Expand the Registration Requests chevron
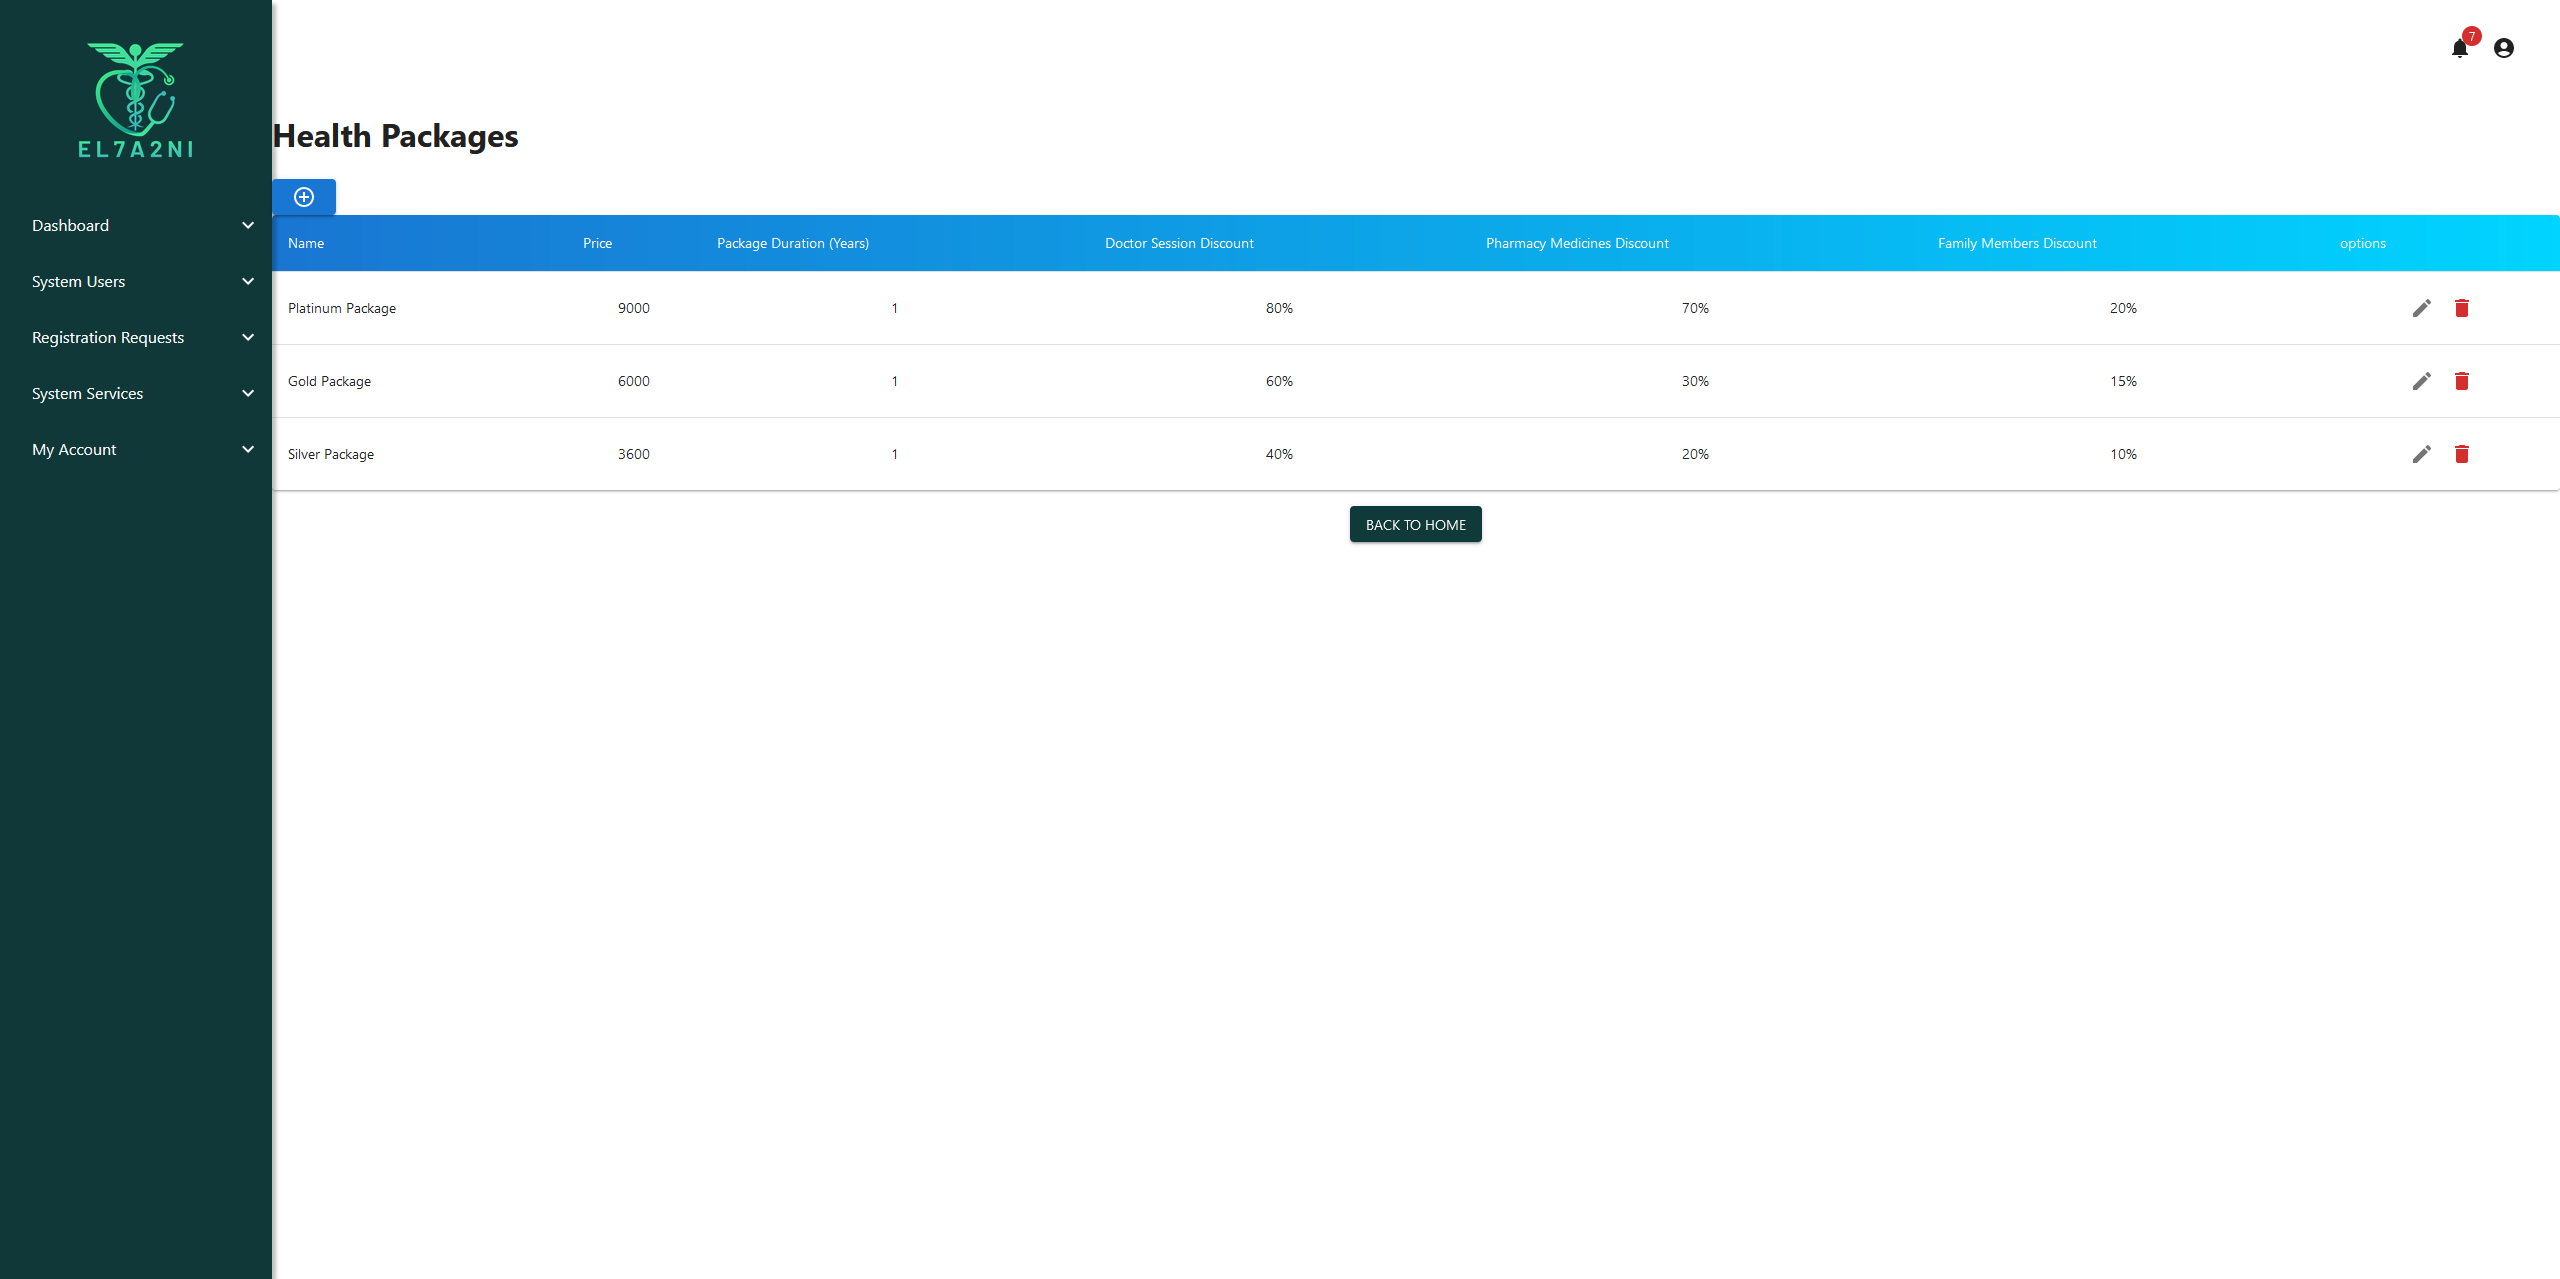The height and width of the screenshot is (1279, 2560). point(248,338)
